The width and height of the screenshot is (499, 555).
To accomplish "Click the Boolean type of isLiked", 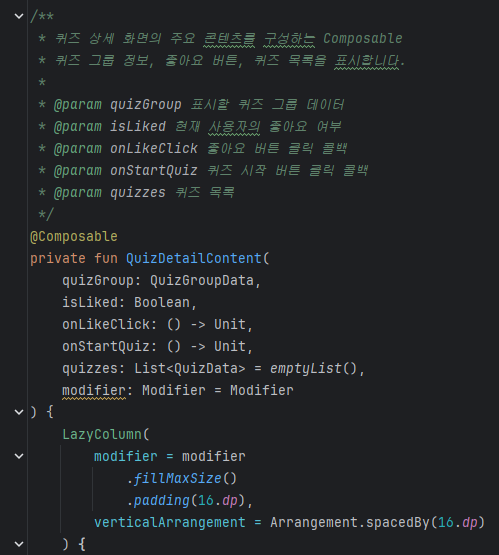I will point(162,302).
